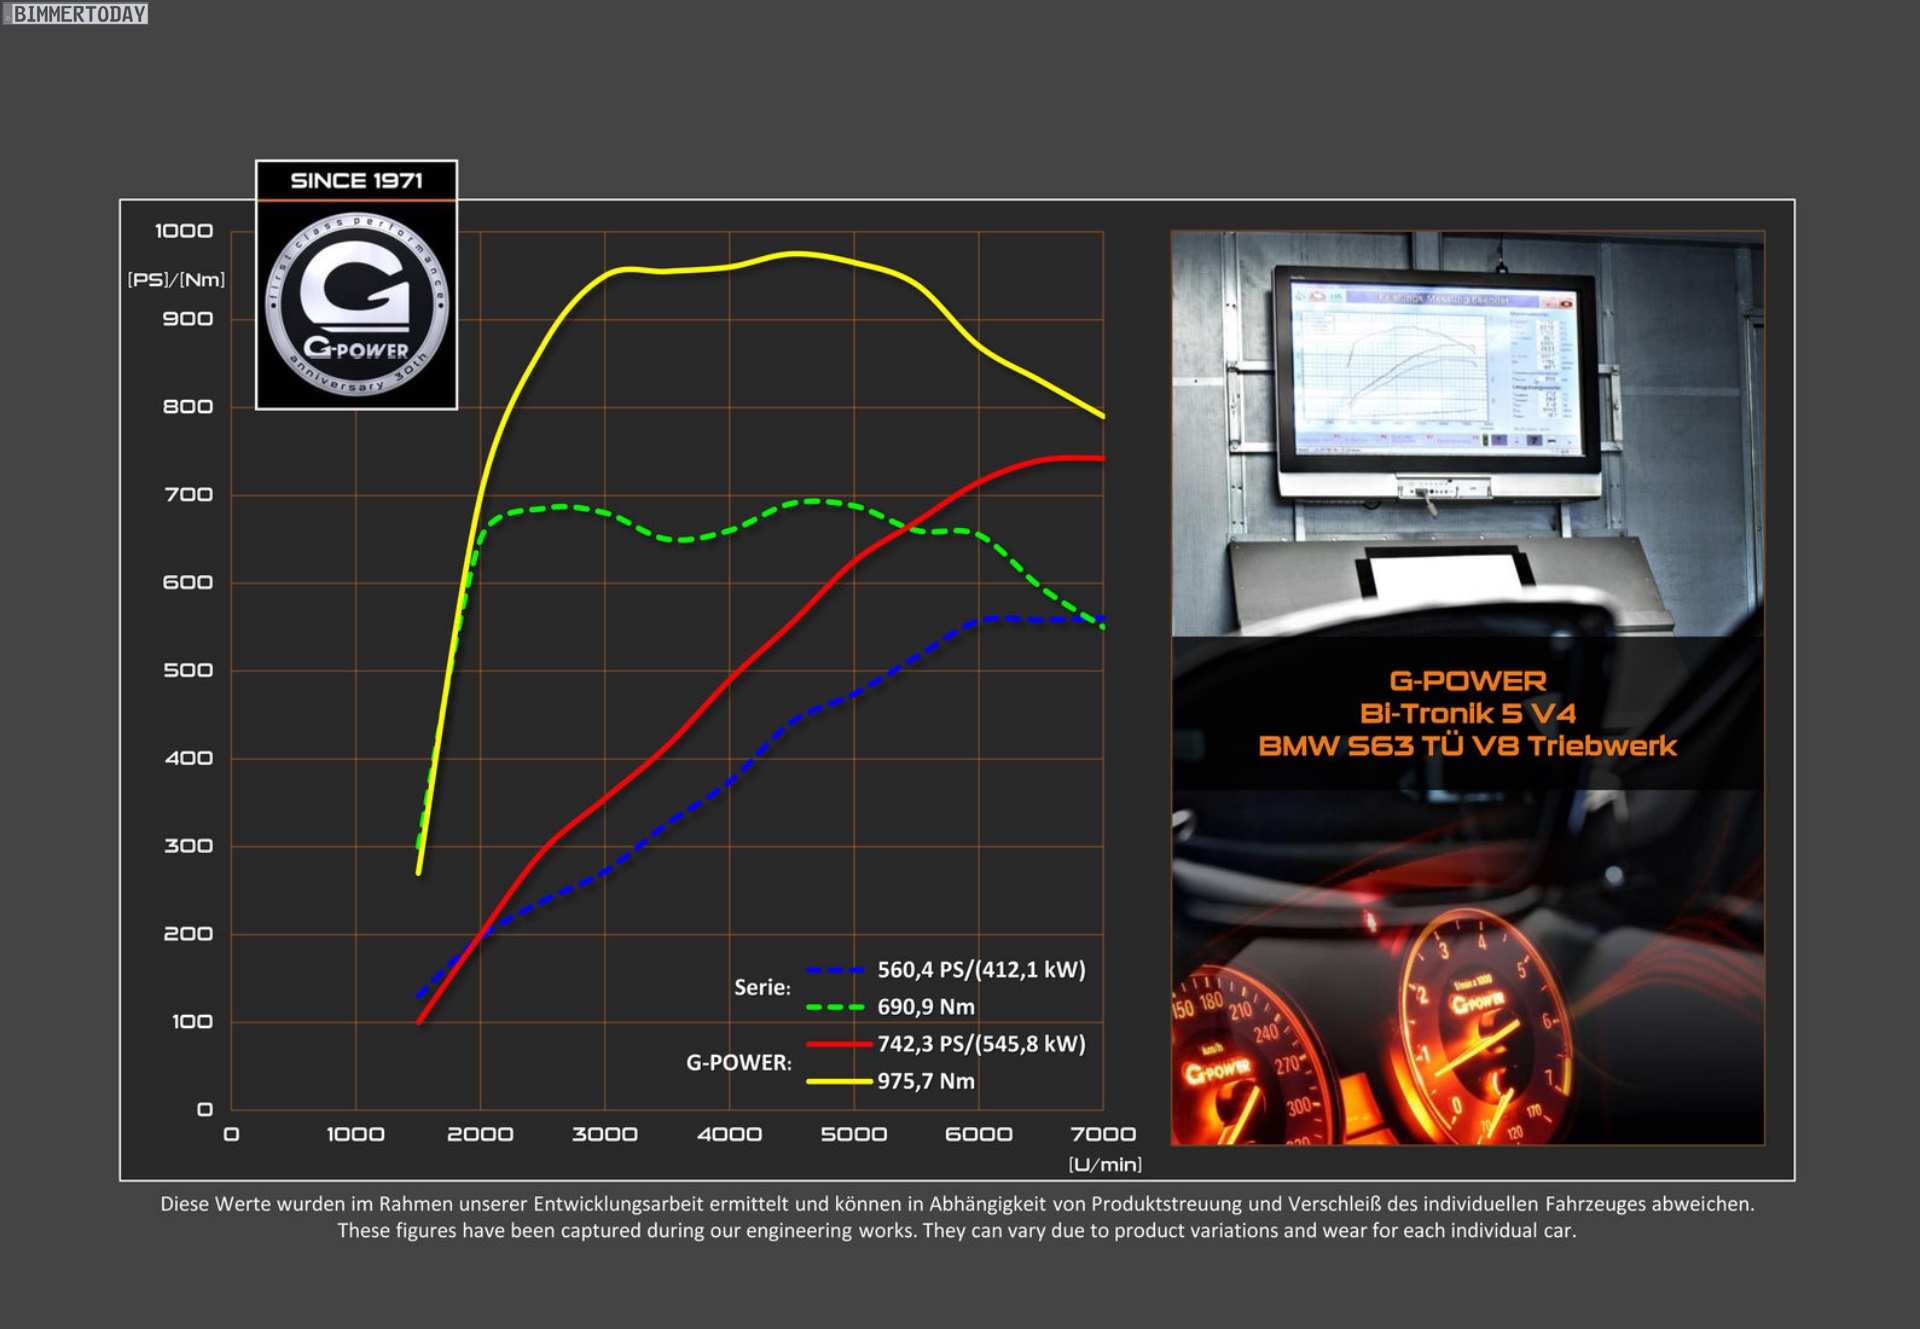Click the red solid legend line sample
The height and width of the screenshot is (1329, 1920).
(x=838, y=1044)
